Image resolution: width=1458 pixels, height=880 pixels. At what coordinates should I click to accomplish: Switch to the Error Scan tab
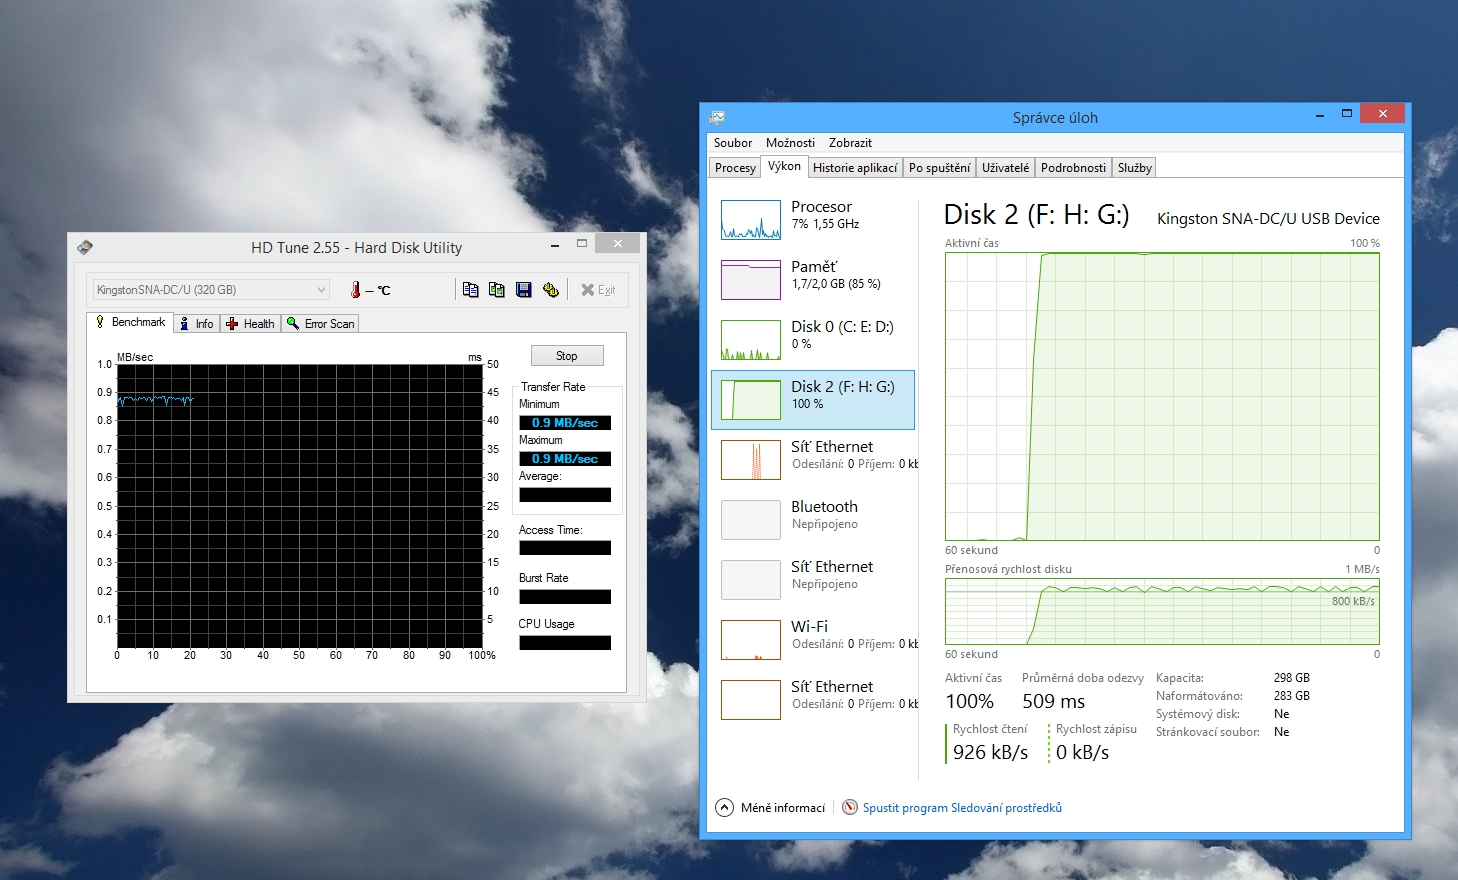coord(321,324)
